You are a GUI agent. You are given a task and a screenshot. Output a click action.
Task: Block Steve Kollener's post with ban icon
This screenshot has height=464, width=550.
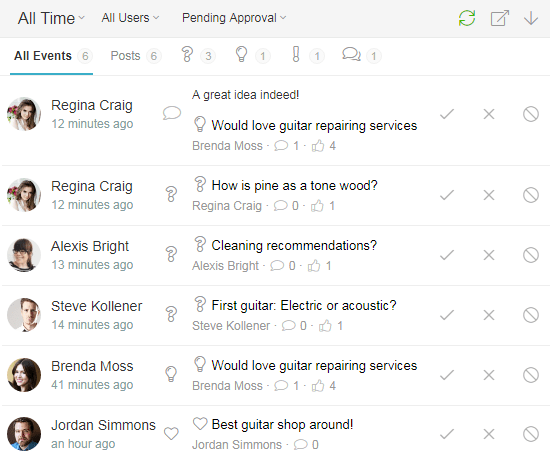coord(531,315)
